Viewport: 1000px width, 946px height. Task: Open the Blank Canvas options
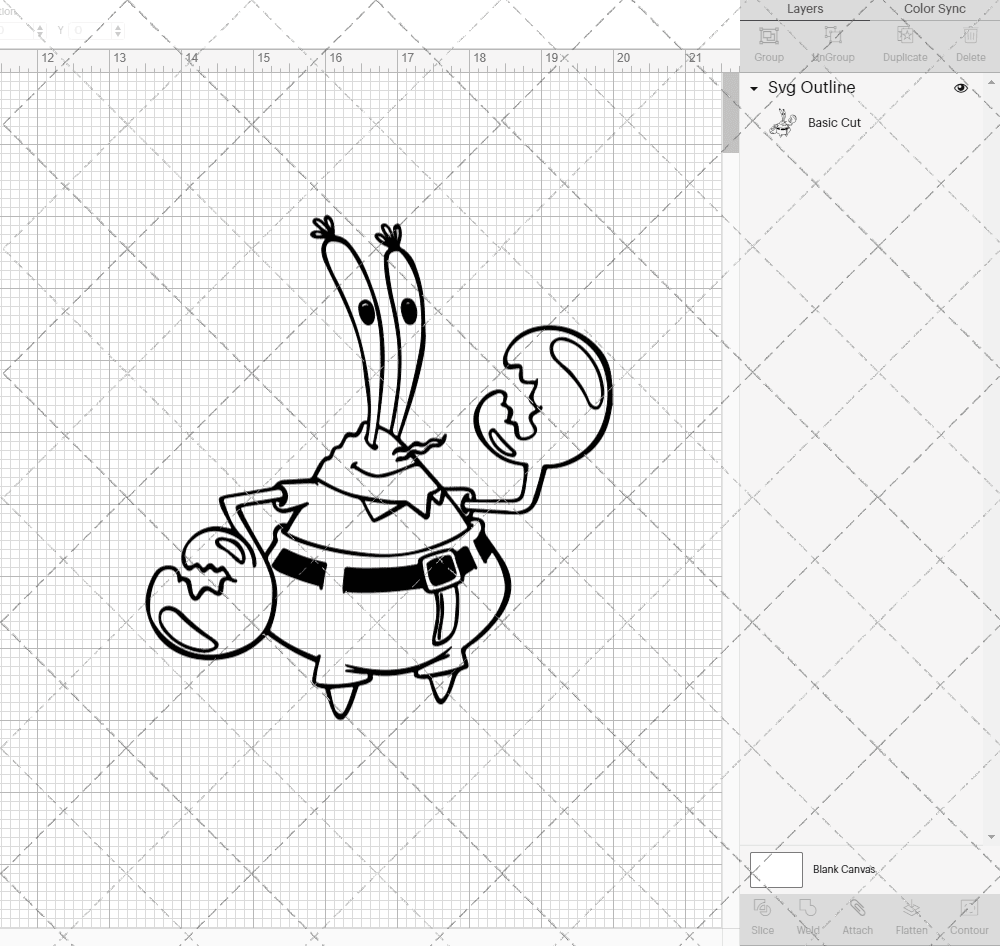tap(843, 869)
